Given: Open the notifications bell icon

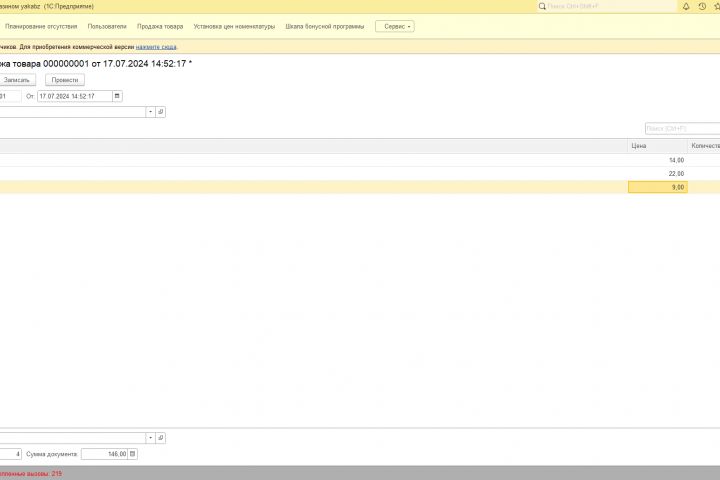Looking at the screenshot, I should [686, 6].
